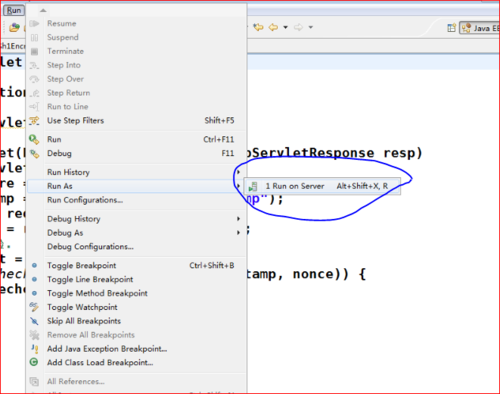Click the Step Into icon
500x394 pixels.
click(x=34, y=65)
